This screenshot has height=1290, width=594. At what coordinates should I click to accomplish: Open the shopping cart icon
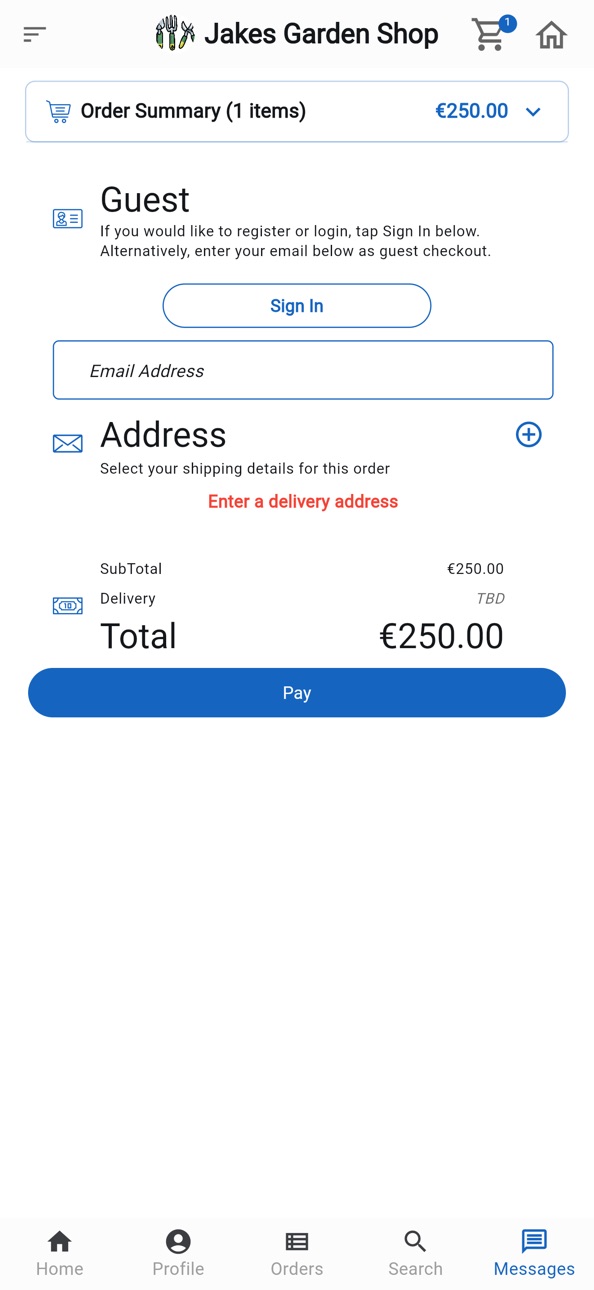[488, 35]
